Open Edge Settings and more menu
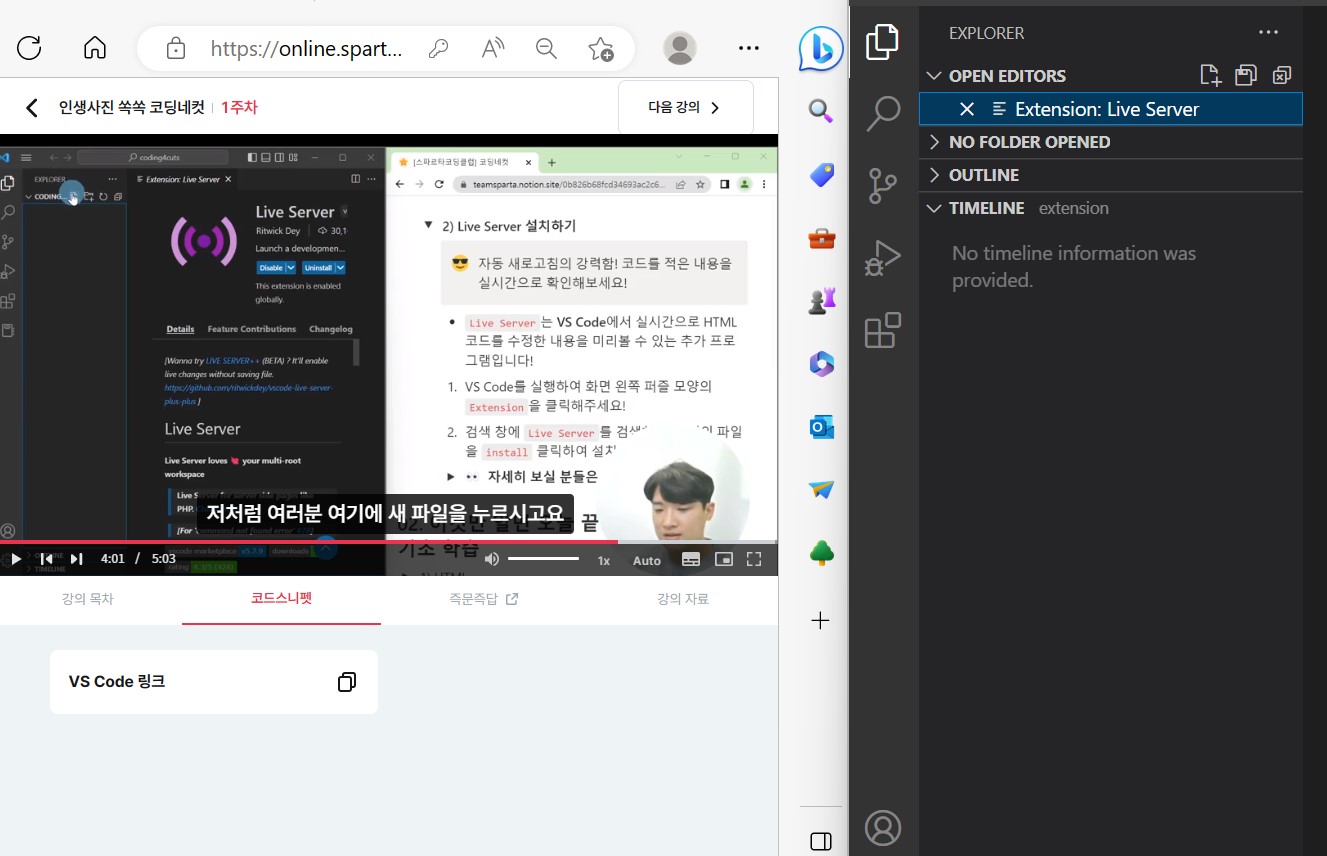This screenshot has width=1327, height=856. tap(748, 48)
